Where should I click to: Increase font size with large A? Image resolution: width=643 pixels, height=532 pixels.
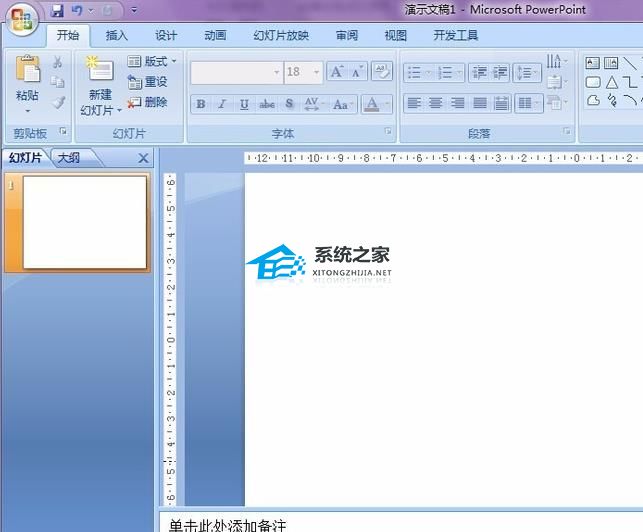[337, 72]
